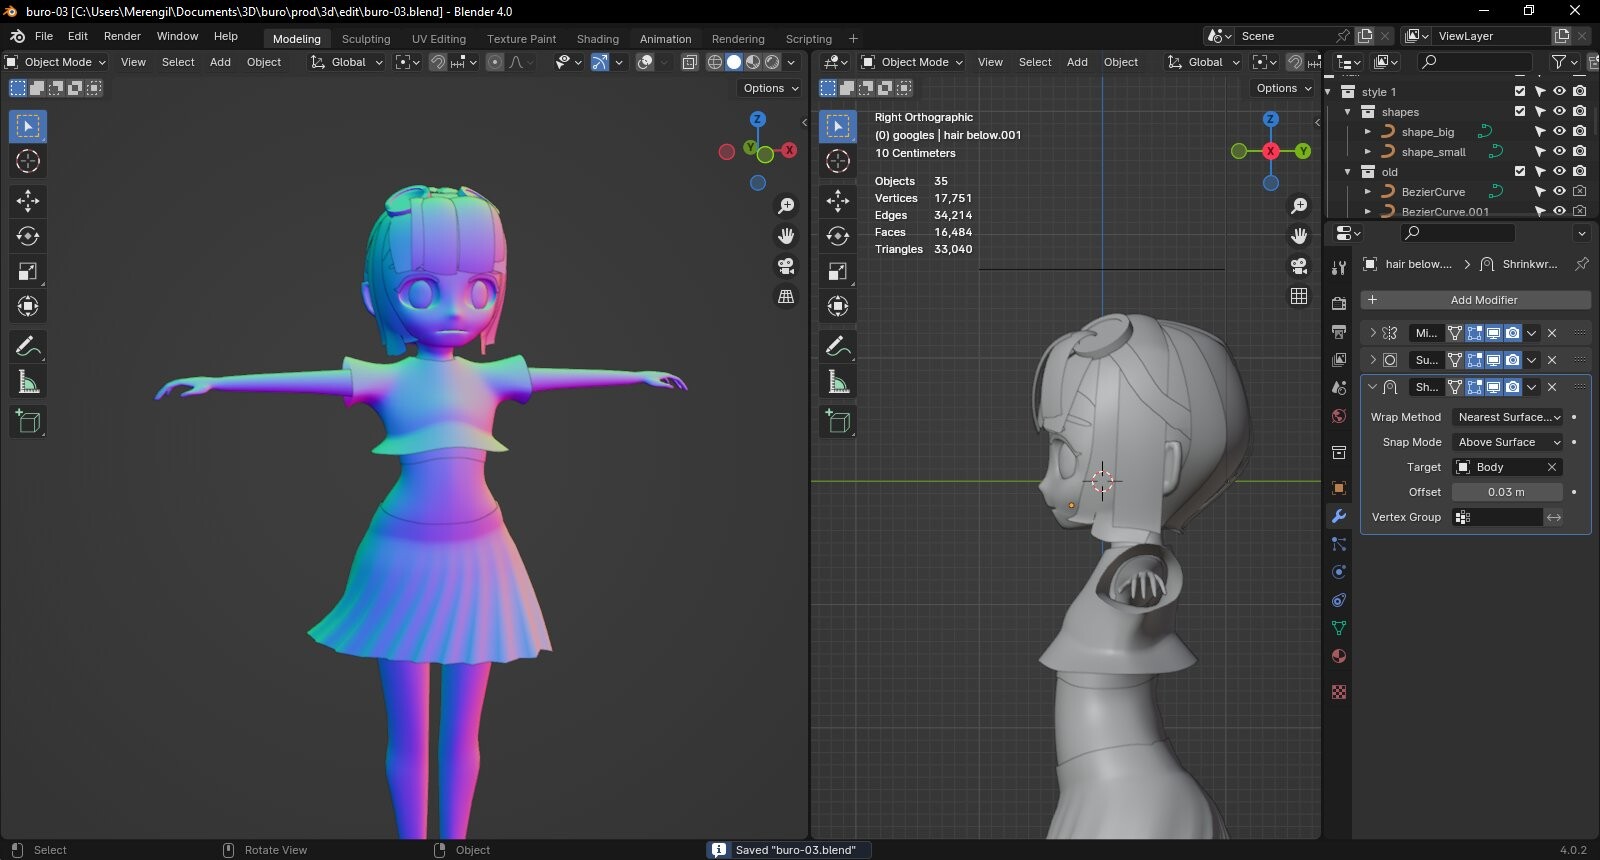1600x860 pixels.
Task: Select solid viewport shading in left viewport
Action: click(734, 62)
